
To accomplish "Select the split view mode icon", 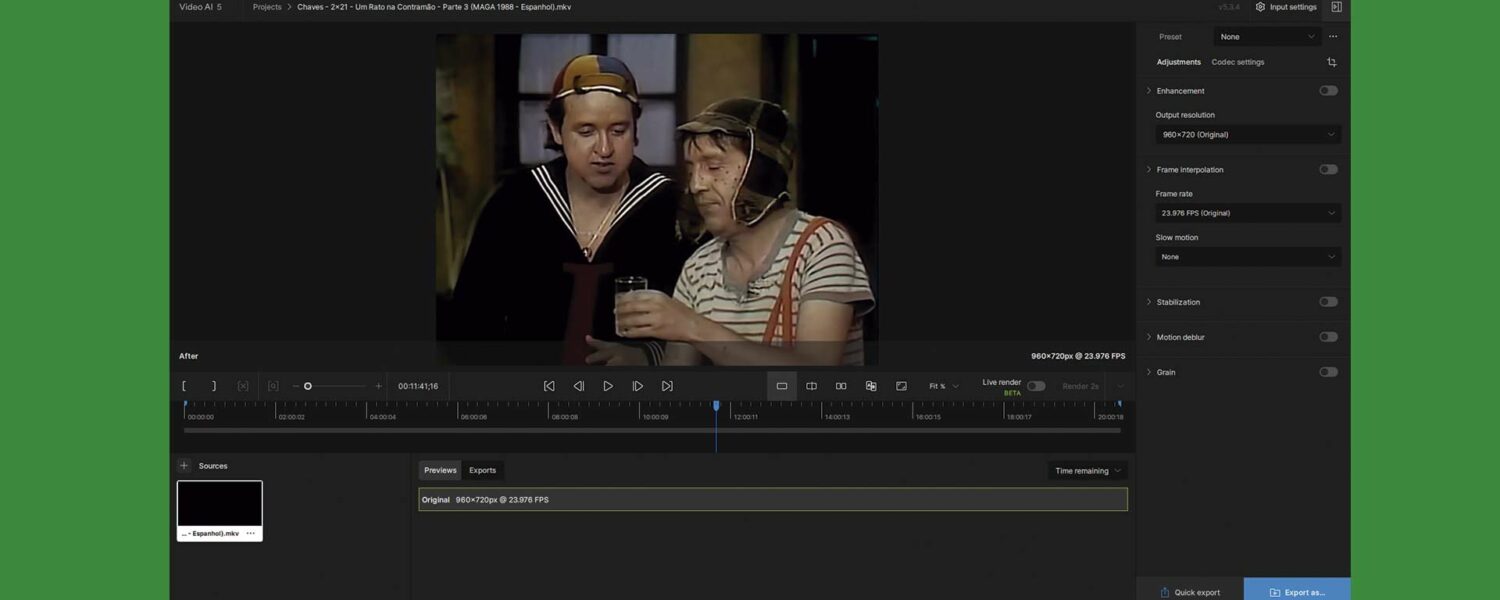I will [x=812, y=386].
